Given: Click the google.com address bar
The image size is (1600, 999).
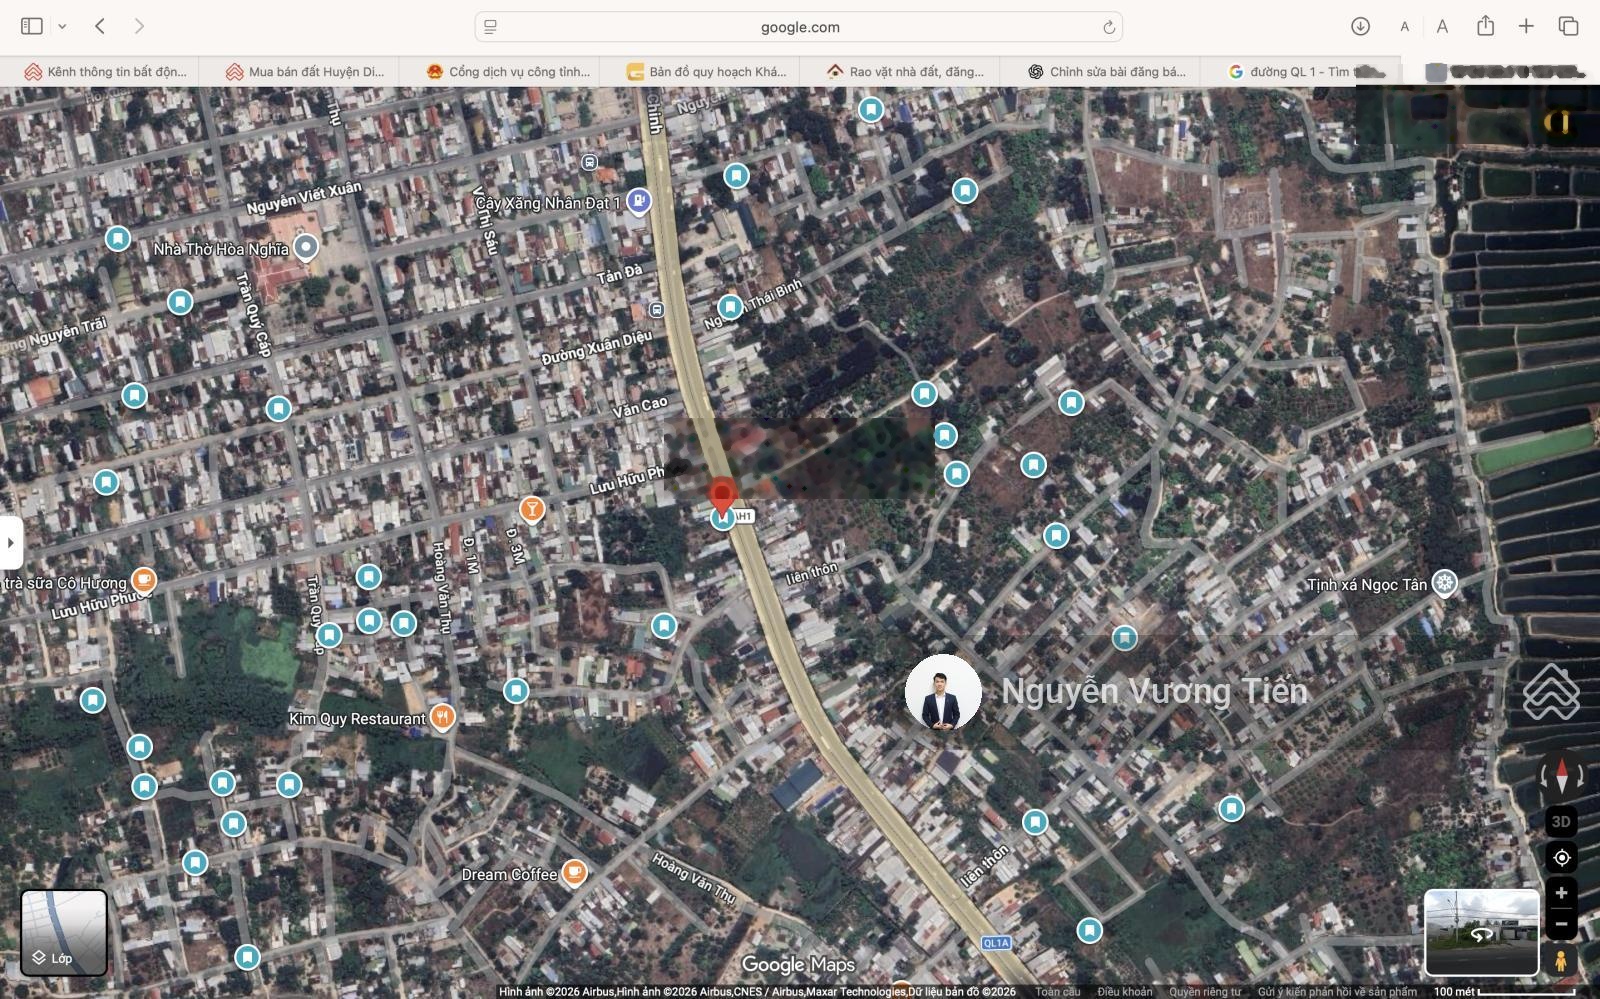Looking at the screenshot, I should [798, 27].
